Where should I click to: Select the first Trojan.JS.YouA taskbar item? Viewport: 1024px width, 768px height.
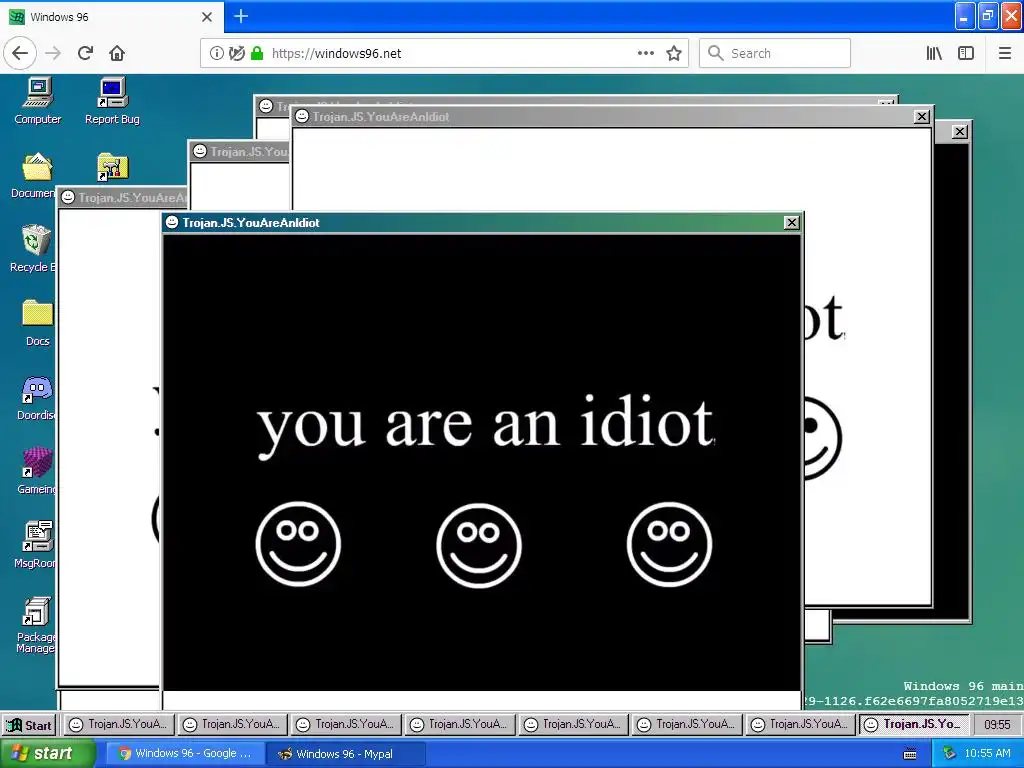[x=118, y=725]
